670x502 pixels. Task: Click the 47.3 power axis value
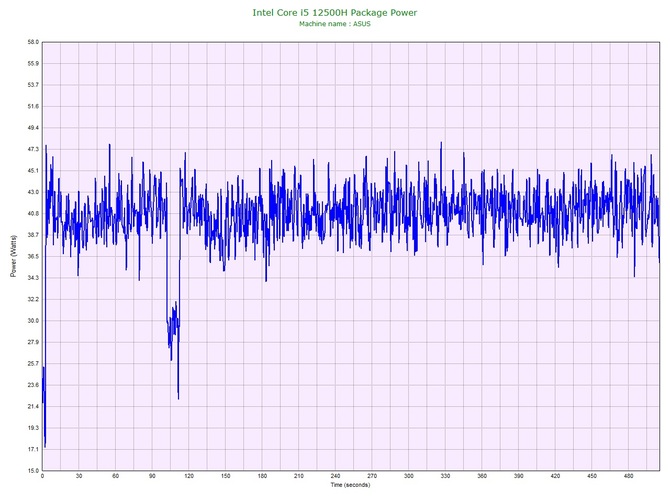33,149
